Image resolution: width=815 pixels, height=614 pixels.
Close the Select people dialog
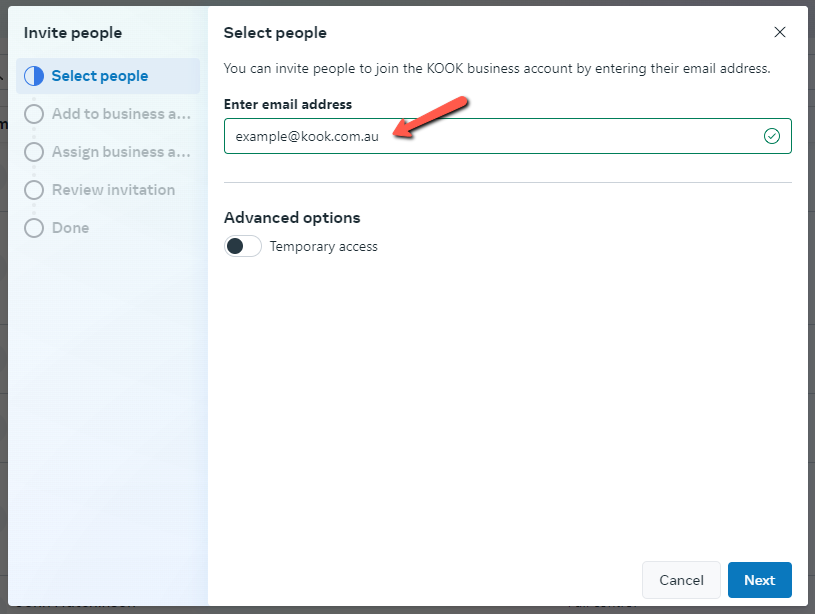[780, 32]
